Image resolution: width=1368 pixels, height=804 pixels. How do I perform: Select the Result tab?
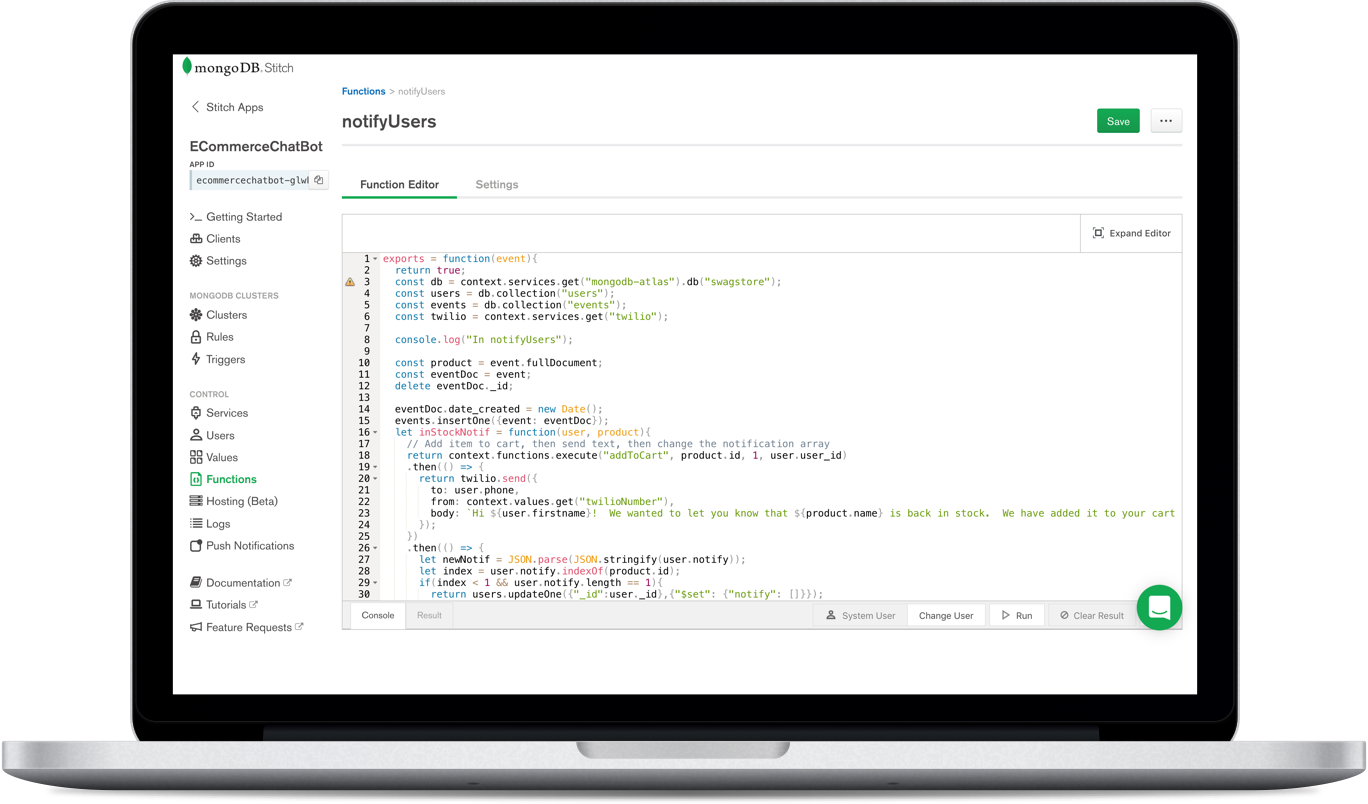(429, 615)
